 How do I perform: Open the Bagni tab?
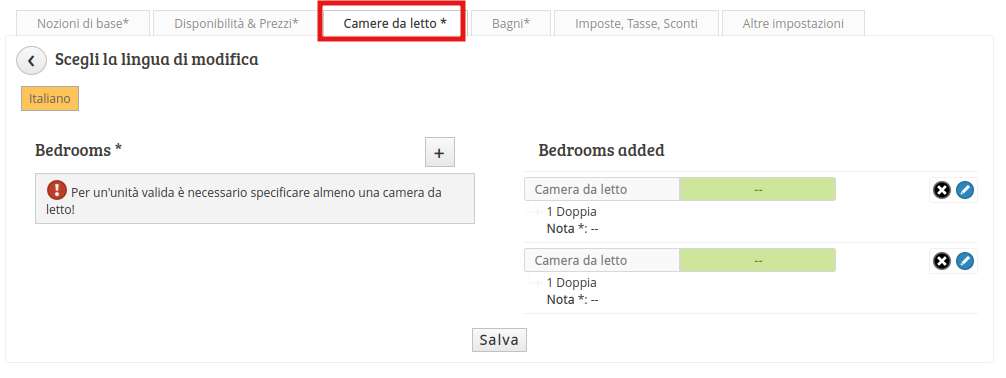511,24
